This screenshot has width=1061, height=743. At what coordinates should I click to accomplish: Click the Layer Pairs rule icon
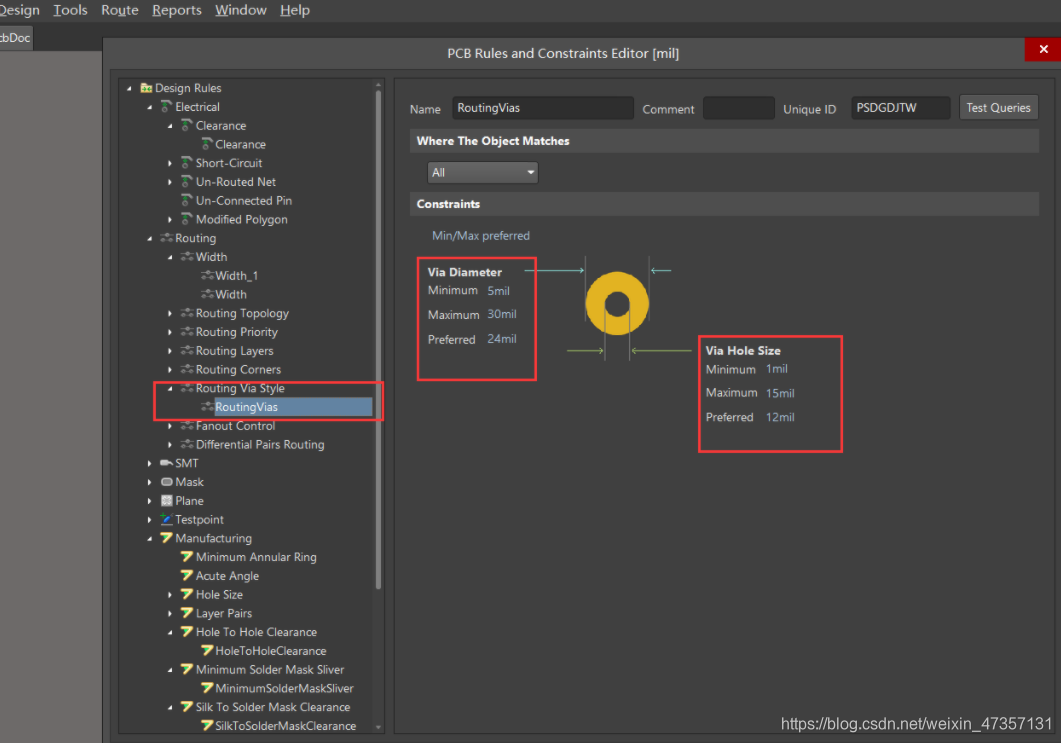point(187,613)
